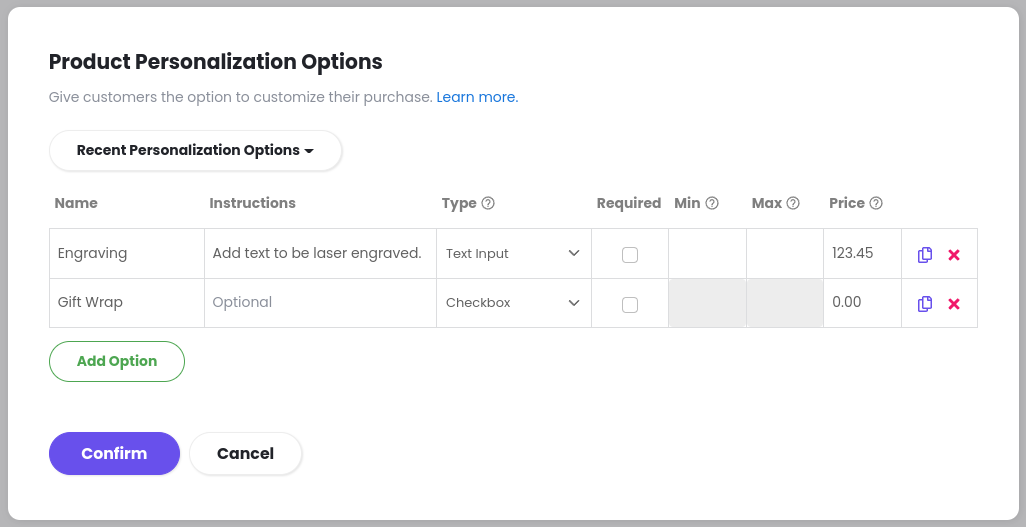
Task: Expand Recent Personalization Options menu
Action: pyautogui.click(x=196, y=151)
